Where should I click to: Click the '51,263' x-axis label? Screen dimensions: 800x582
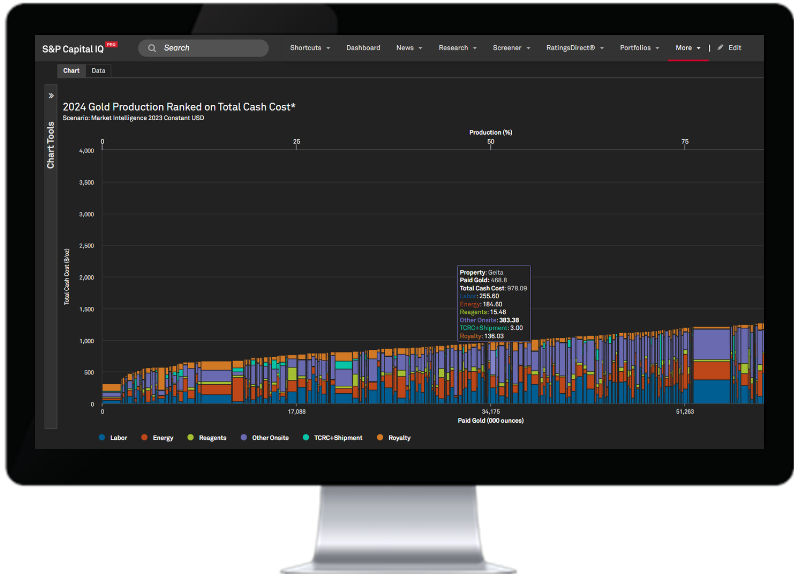pos(685,412)
